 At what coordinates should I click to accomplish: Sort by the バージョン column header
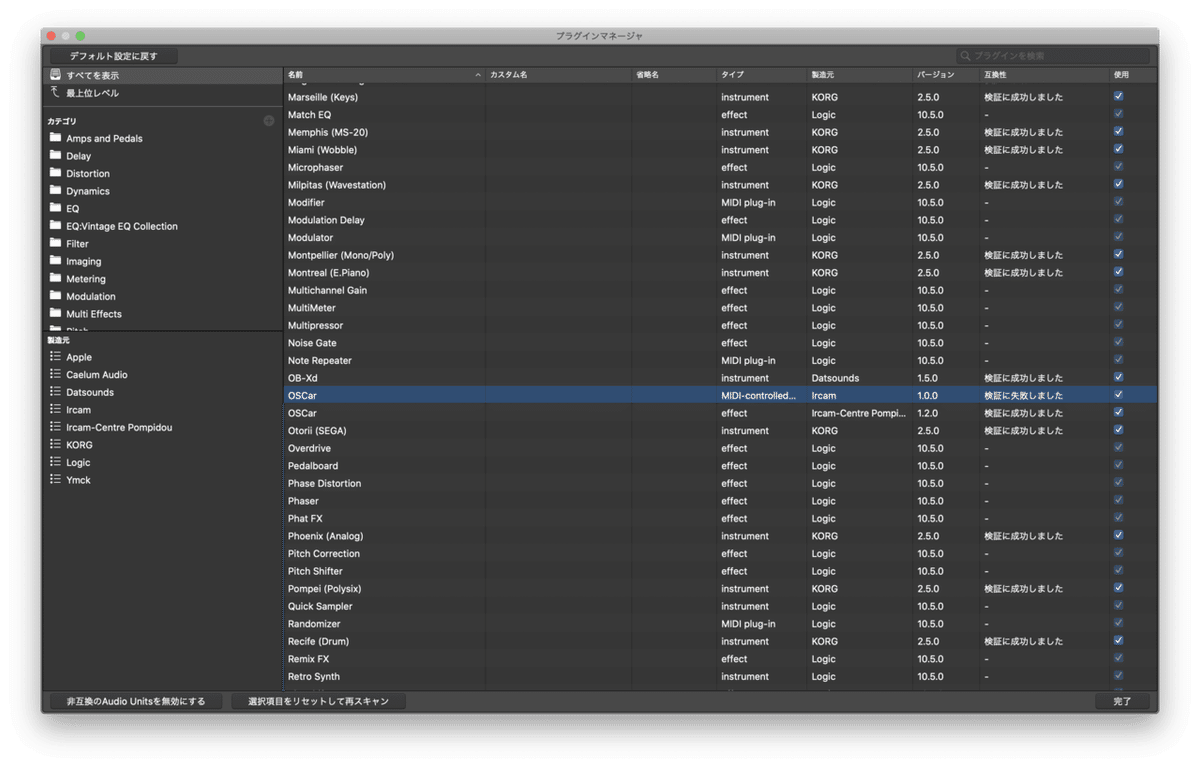946,75
